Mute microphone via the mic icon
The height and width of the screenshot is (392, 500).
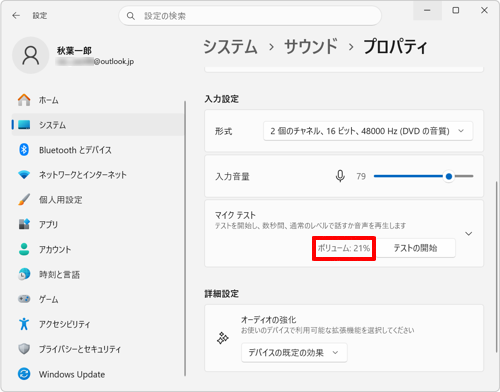click(x=340, y=176)
